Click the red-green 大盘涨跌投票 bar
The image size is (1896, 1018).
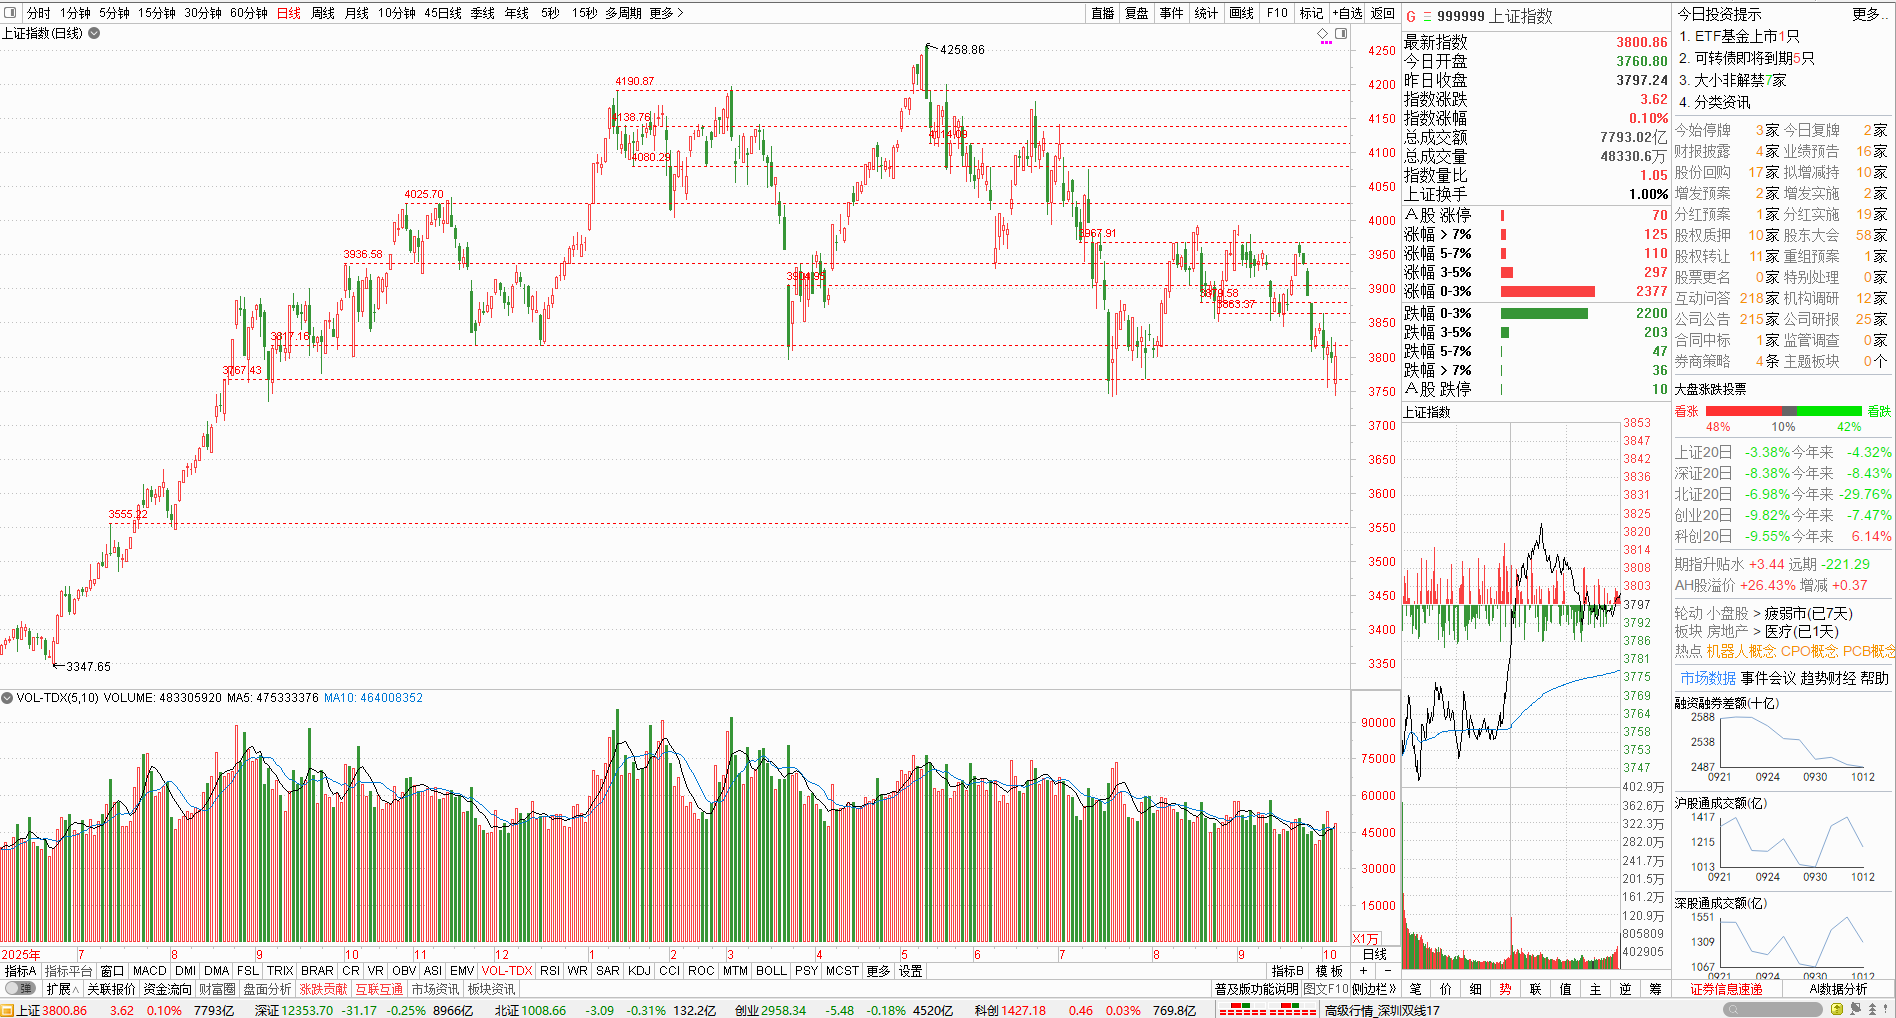1783,411
